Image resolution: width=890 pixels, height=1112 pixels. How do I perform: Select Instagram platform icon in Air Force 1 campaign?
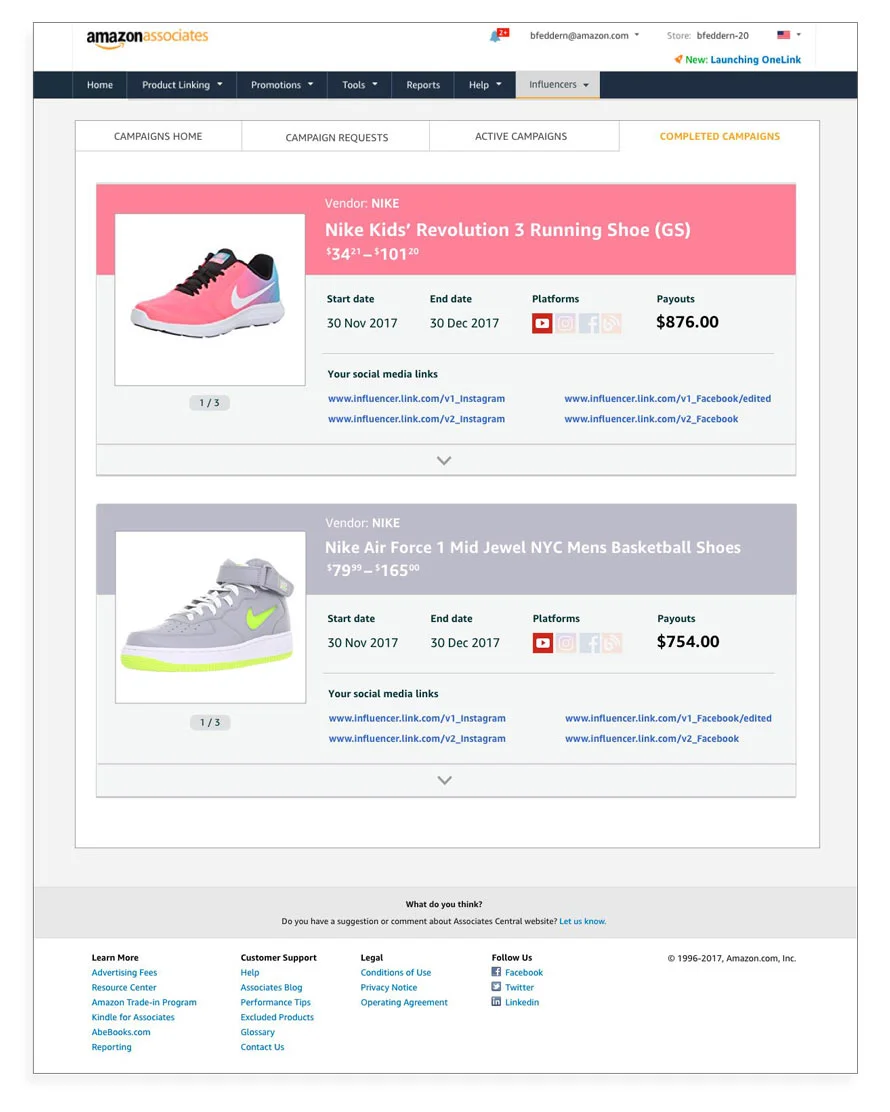[x=566, y=643]
